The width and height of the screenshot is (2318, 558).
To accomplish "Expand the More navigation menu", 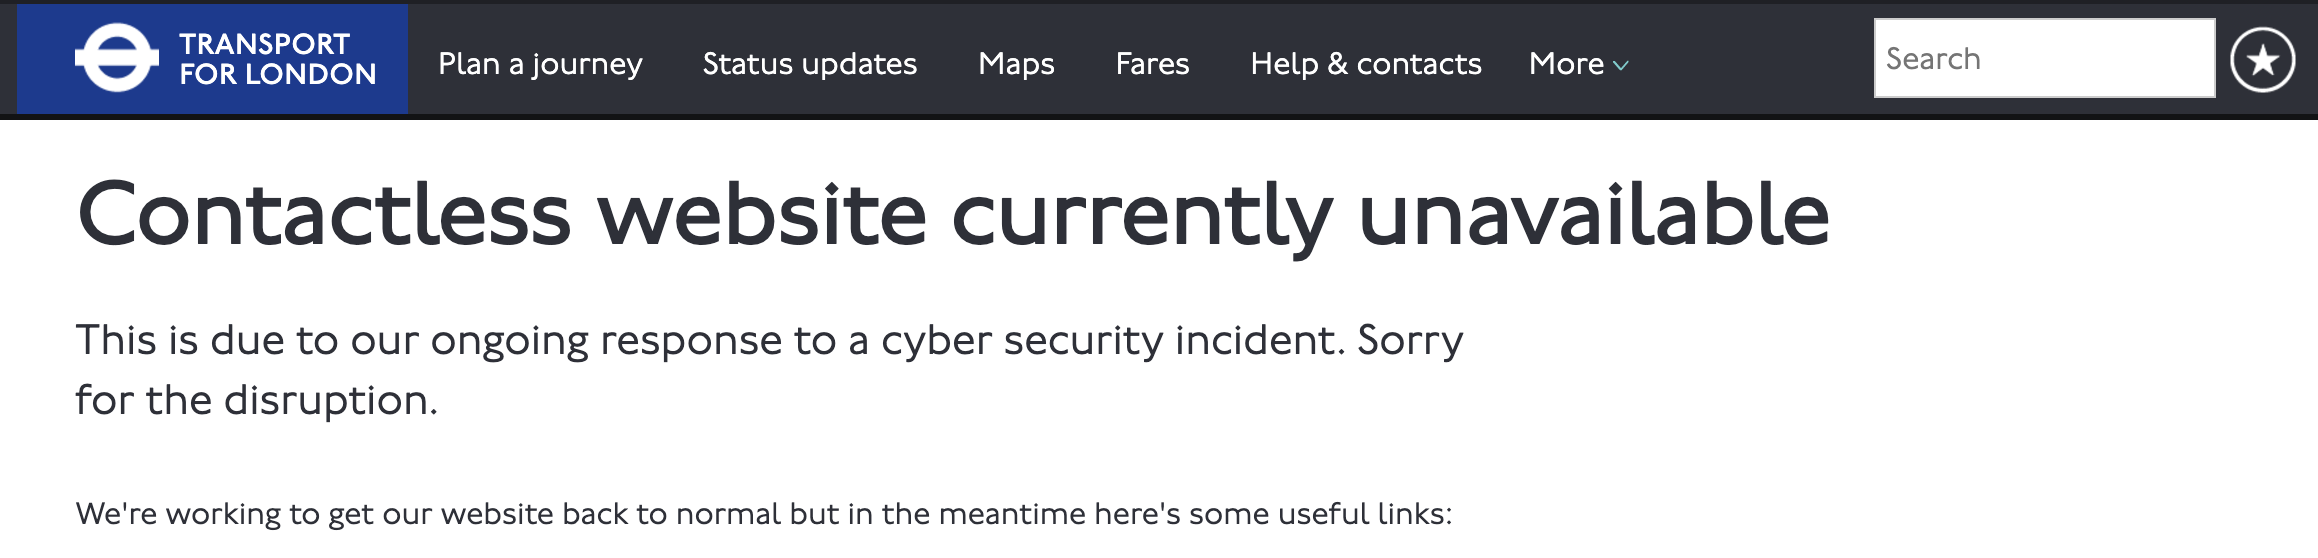I will pyautogui.click(x=1578, y=64).
